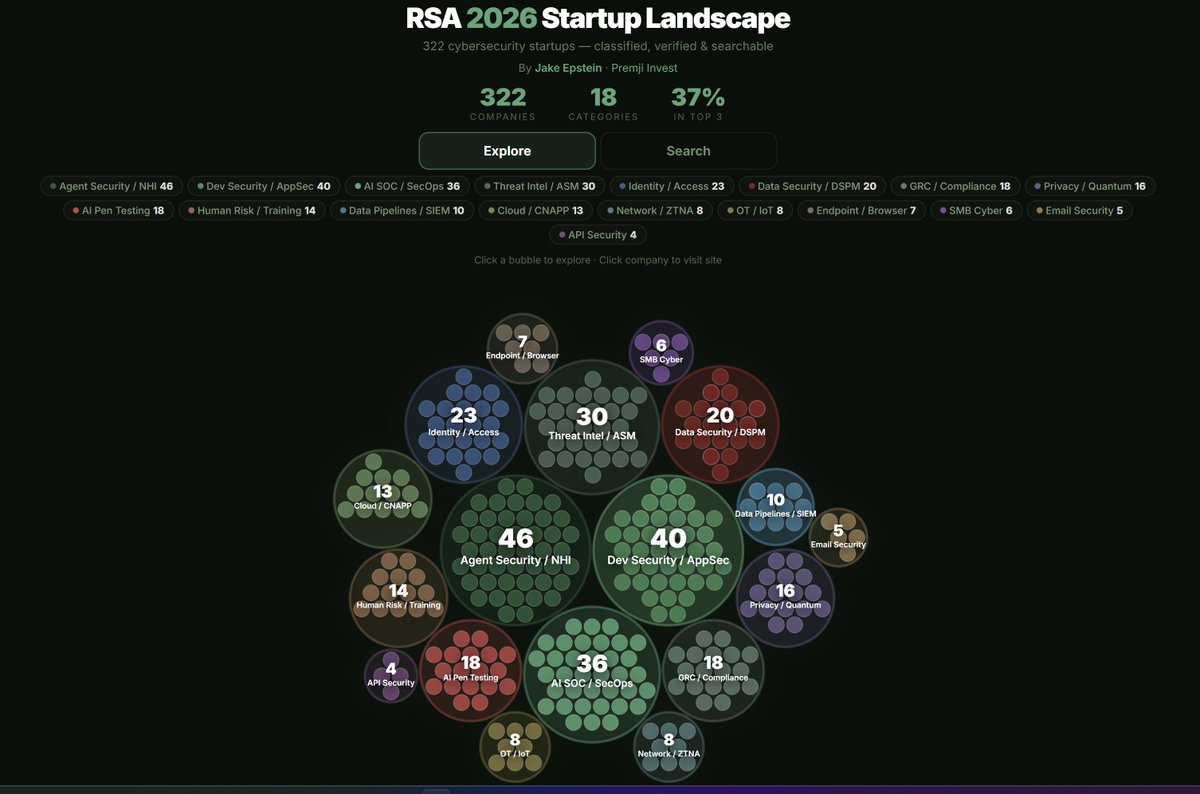Open the Network / ZTNA bubble

(669, 746)
